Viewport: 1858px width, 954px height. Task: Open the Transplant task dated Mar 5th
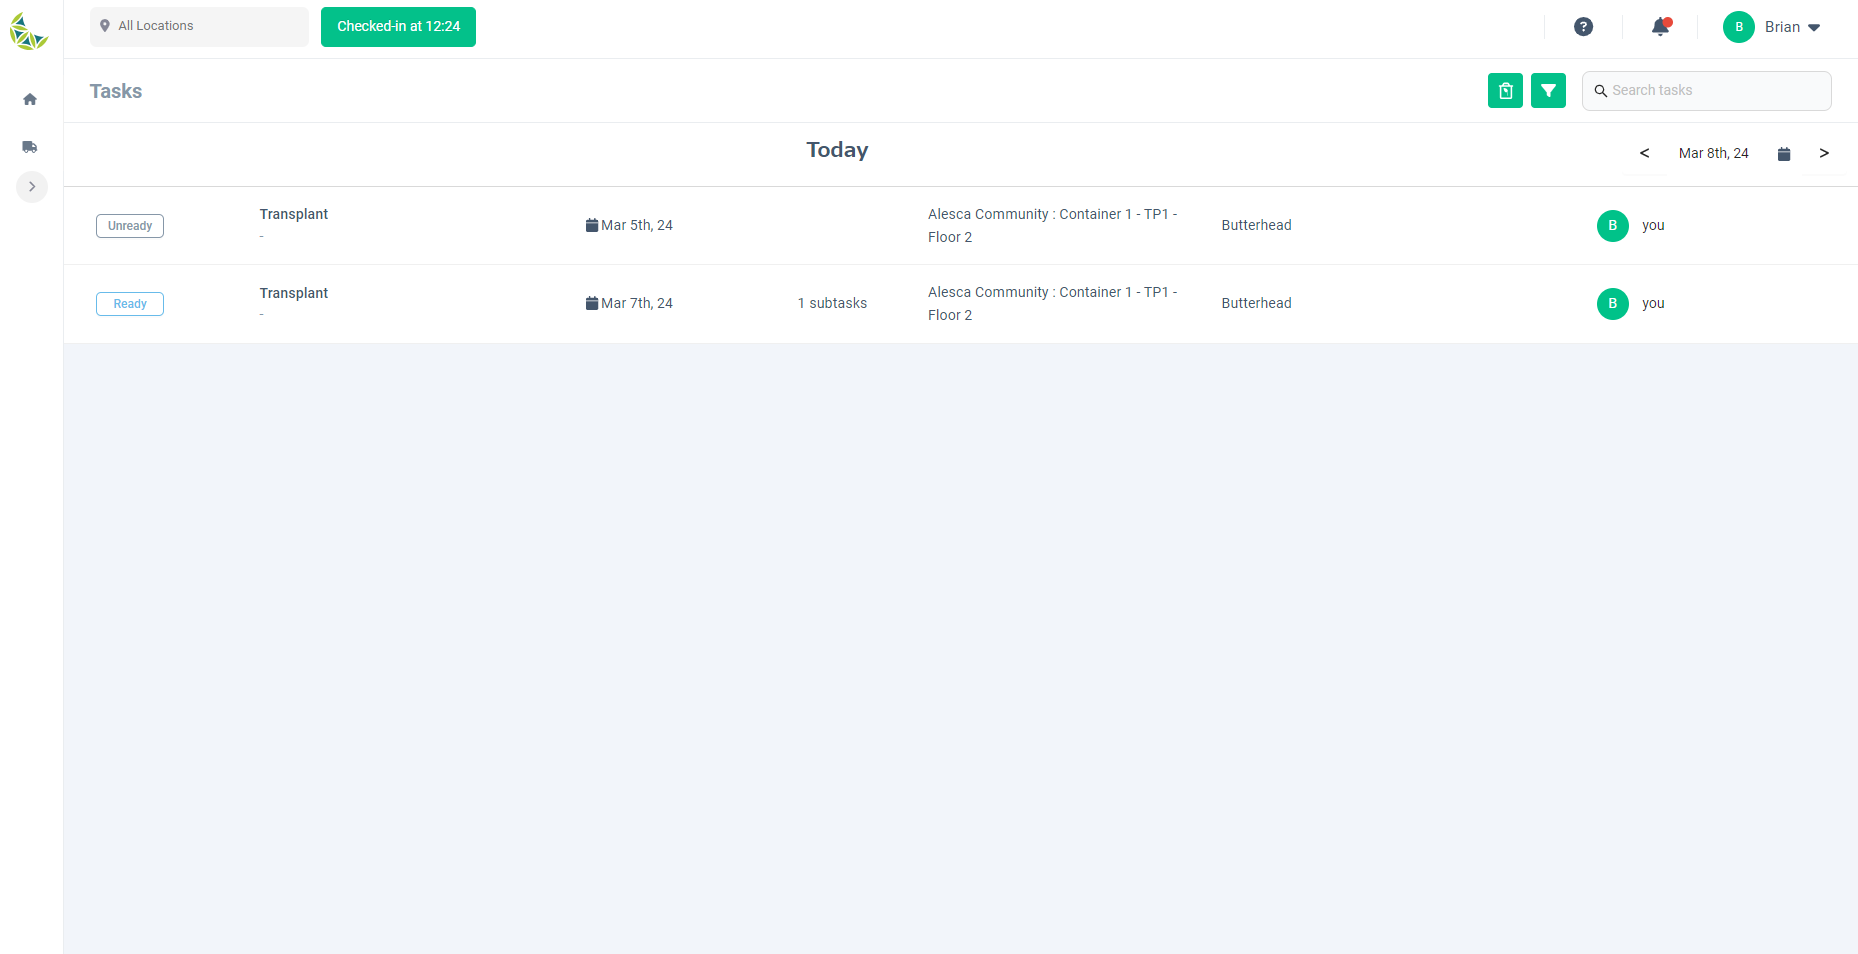pos(294,214)
